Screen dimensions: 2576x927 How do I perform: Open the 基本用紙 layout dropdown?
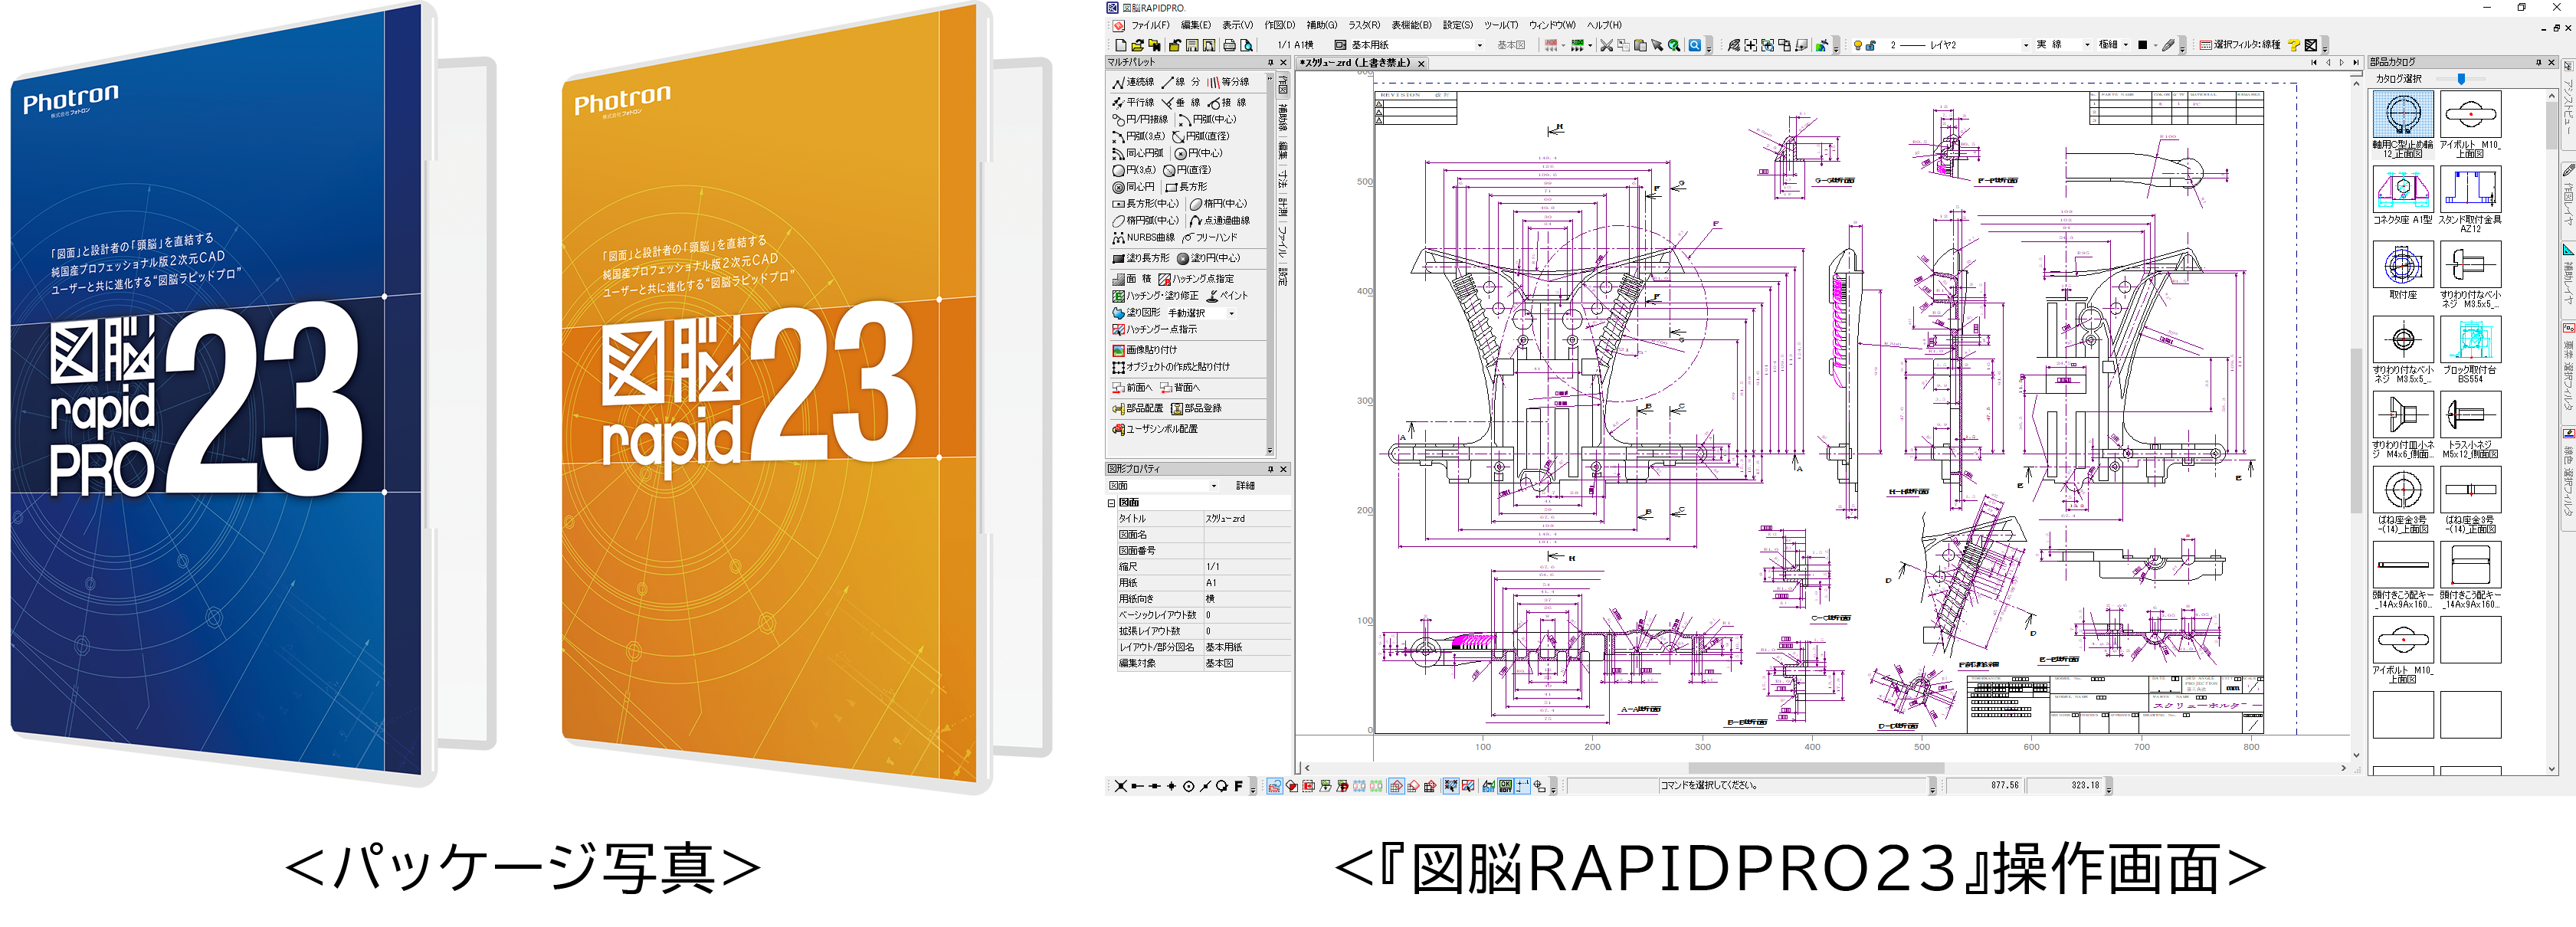coord(1480,45)
